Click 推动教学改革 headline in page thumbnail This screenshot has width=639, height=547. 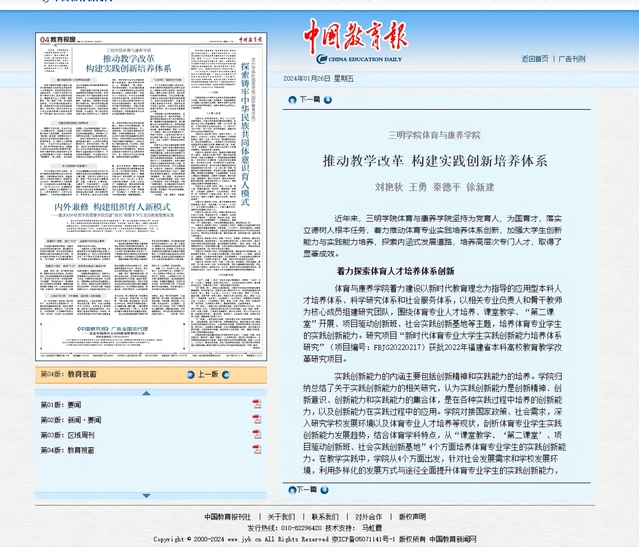pyautogui.click(x=128, y=63)
